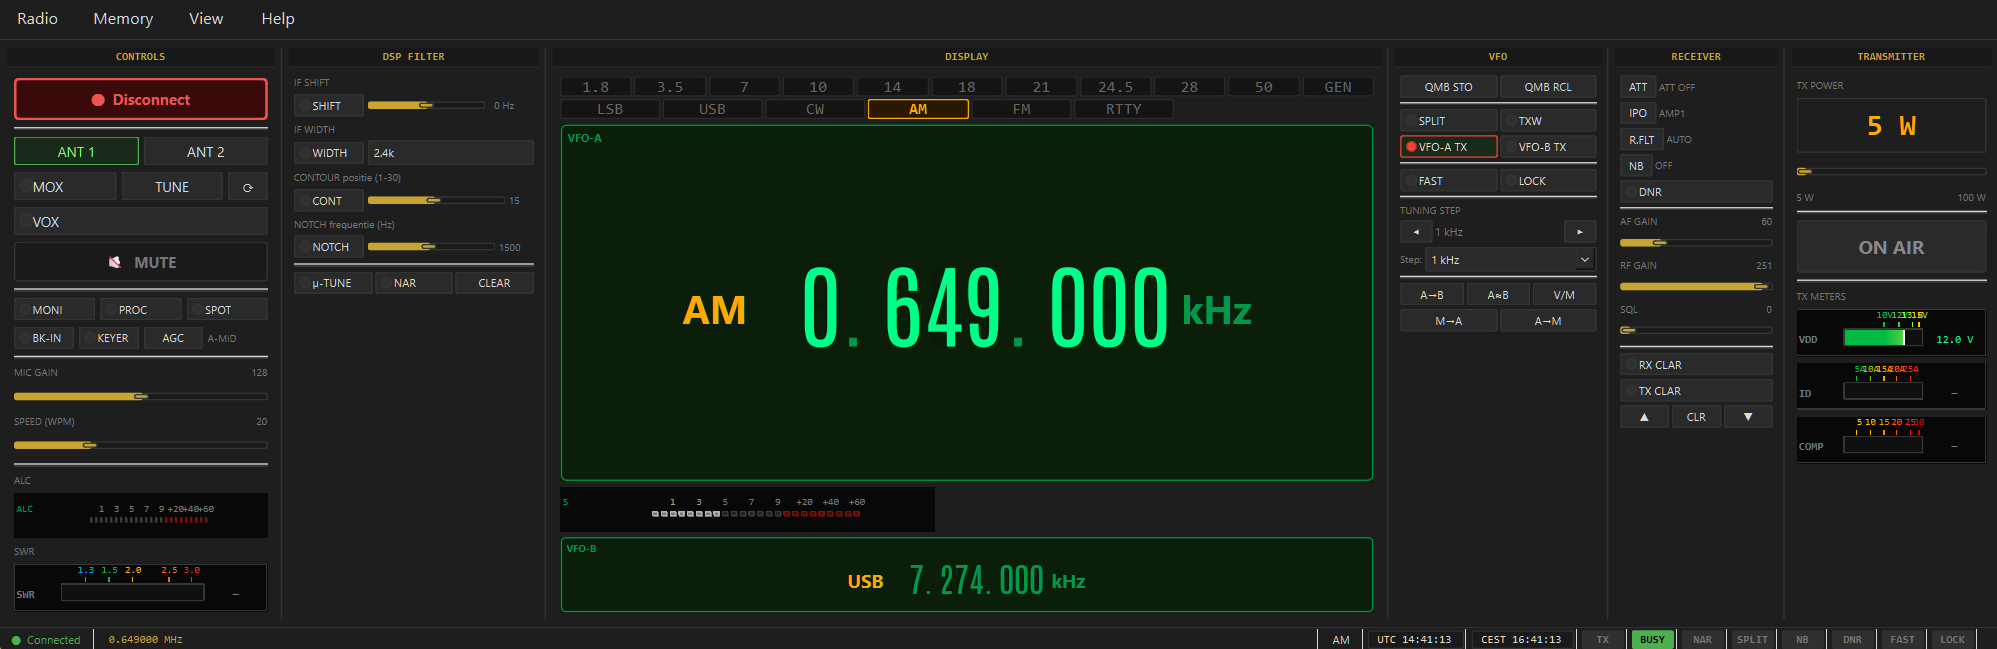Adjust the MIC GAIN slider
Image resolution: width=1997 pixels, height=649 pixels.
(141, 397)
